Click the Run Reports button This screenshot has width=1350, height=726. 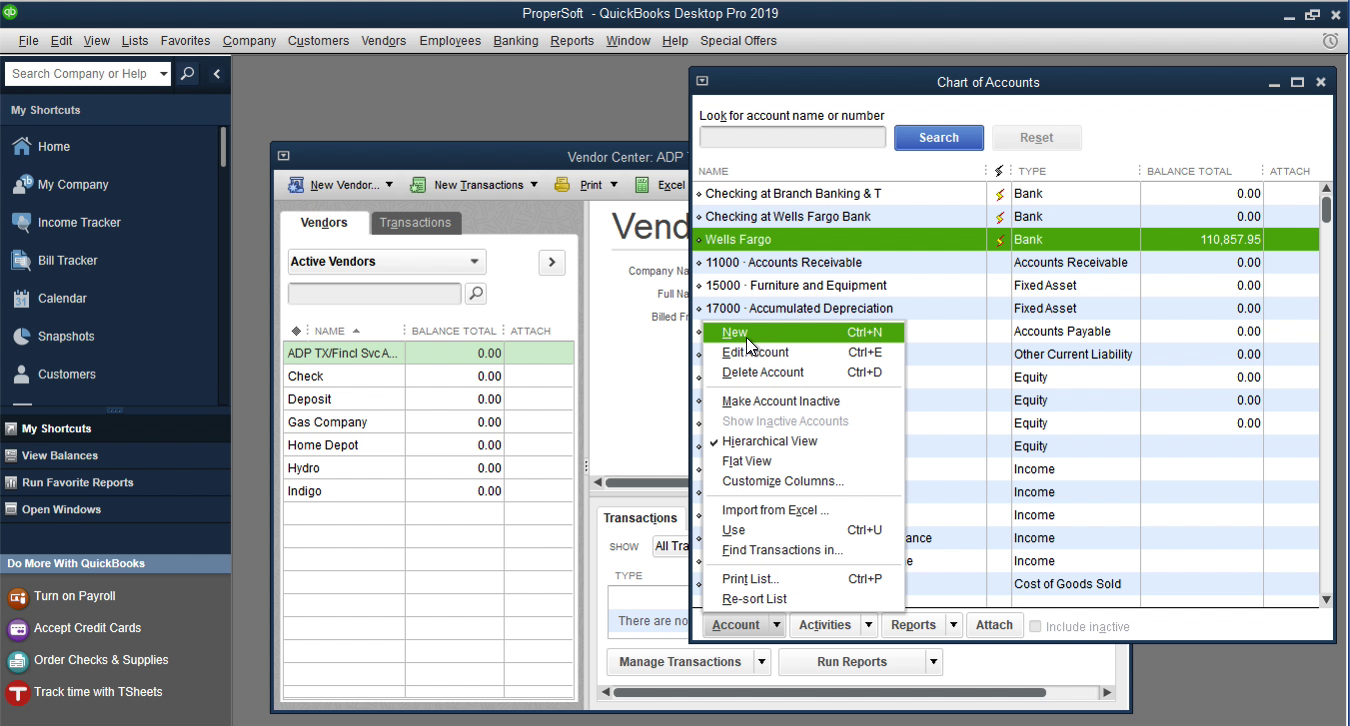point(852,662)
